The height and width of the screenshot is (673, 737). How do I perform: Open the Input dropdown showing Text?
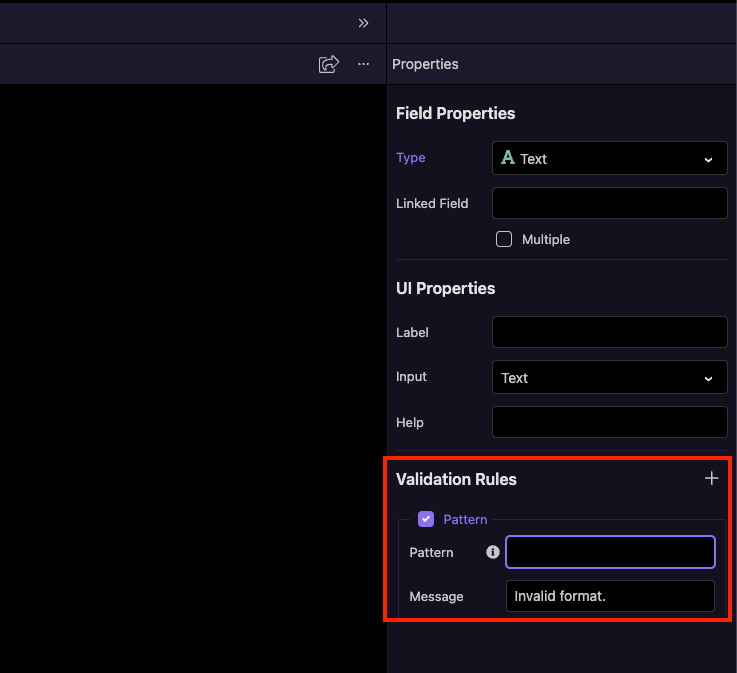[x=609, y=378]
